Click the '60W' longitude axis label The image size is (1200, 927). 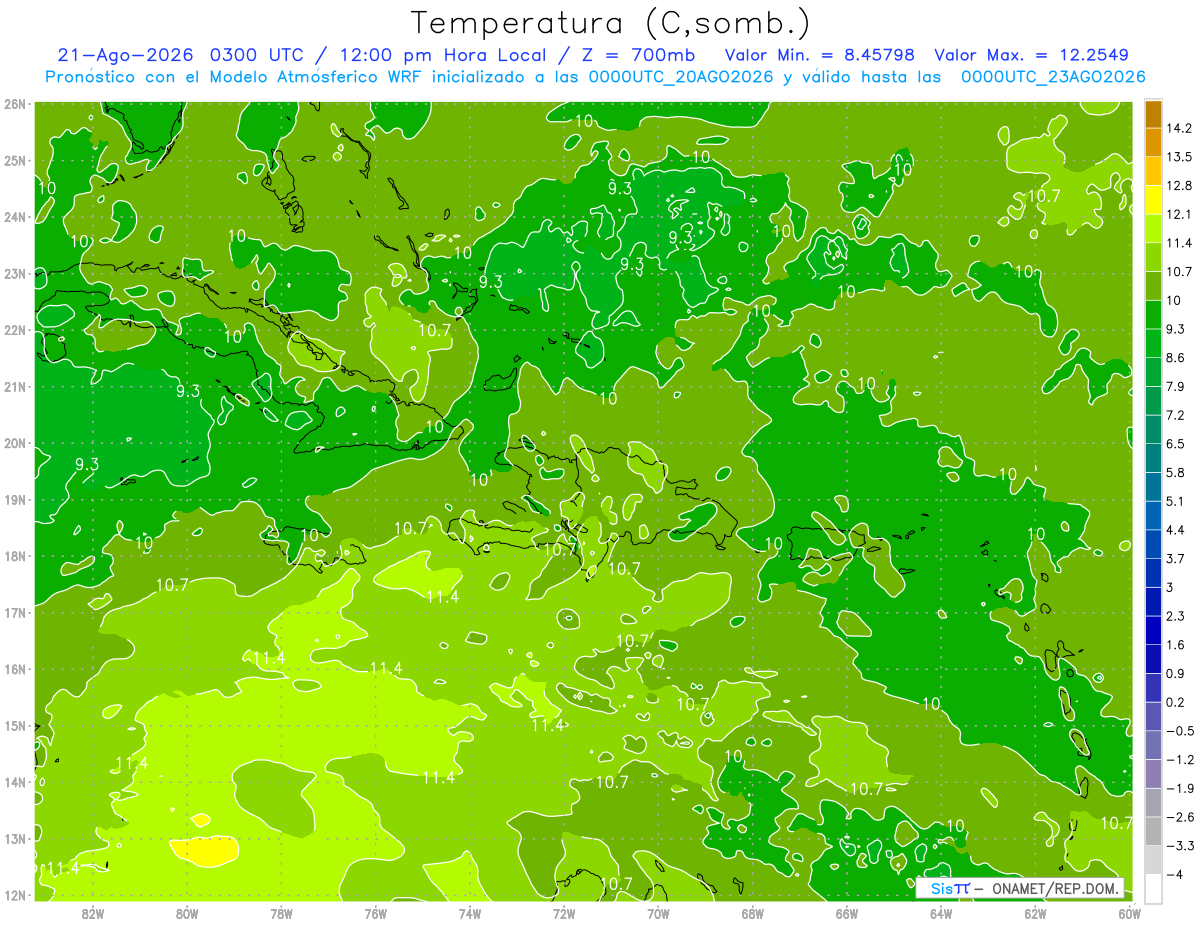pos(1129,913)
